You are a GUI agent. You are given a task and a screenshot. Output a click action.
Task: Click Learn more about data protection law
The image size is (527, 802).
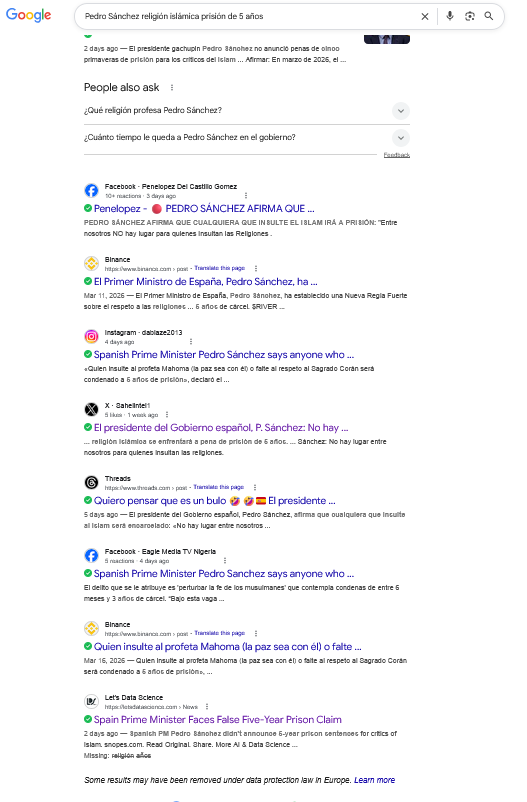point(375,780)
